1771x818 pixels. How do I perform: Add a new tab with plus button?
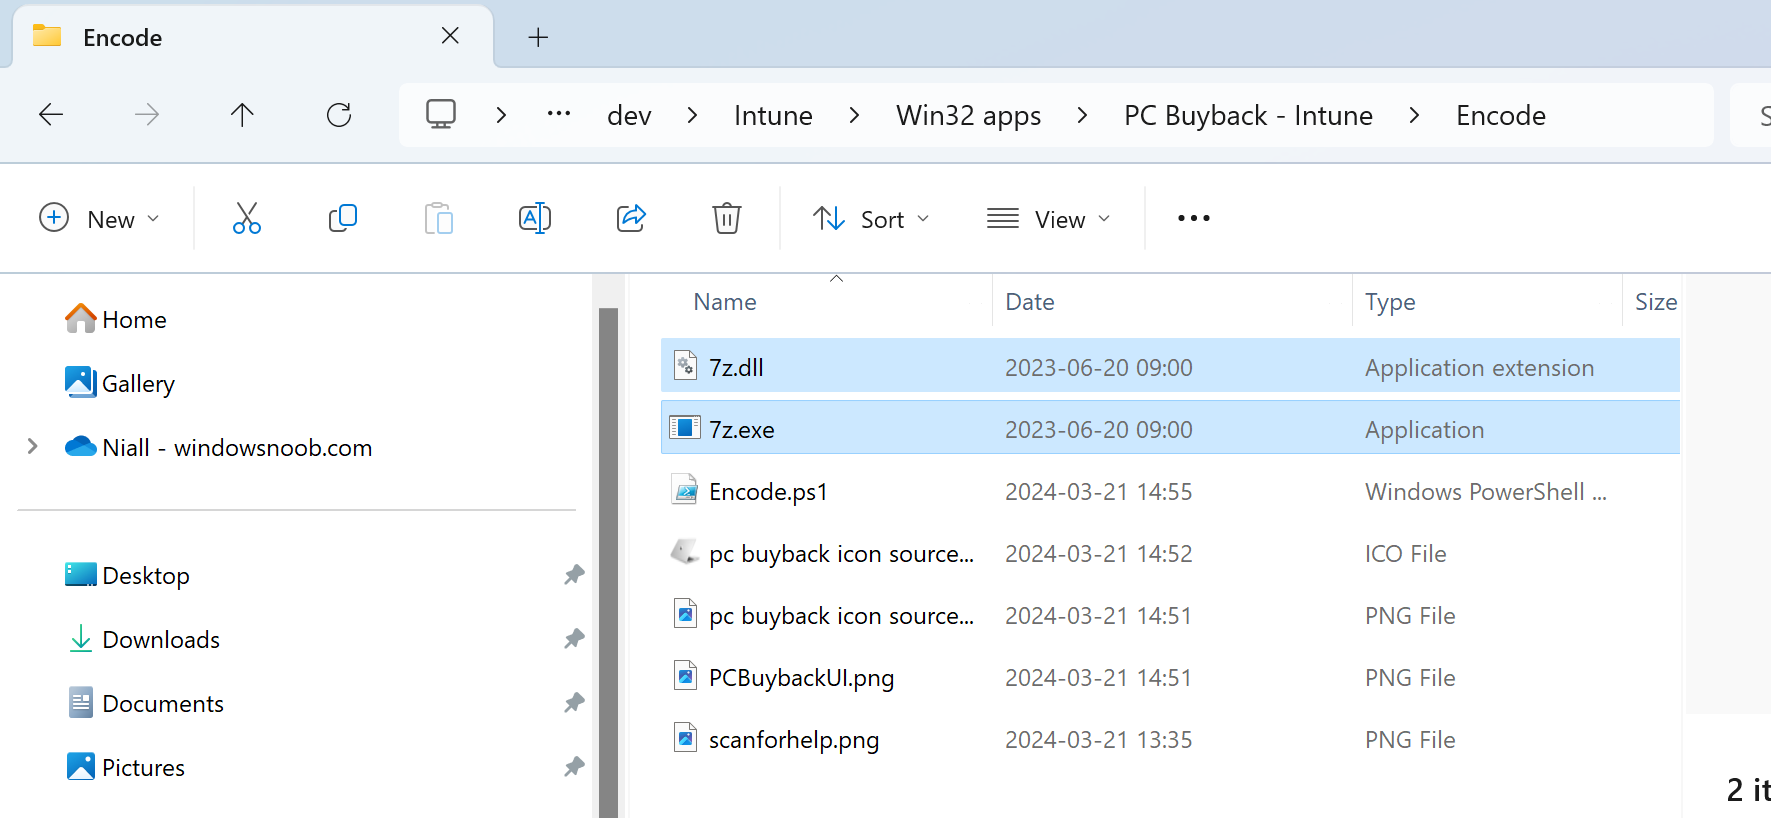click(x=538, y=38)
